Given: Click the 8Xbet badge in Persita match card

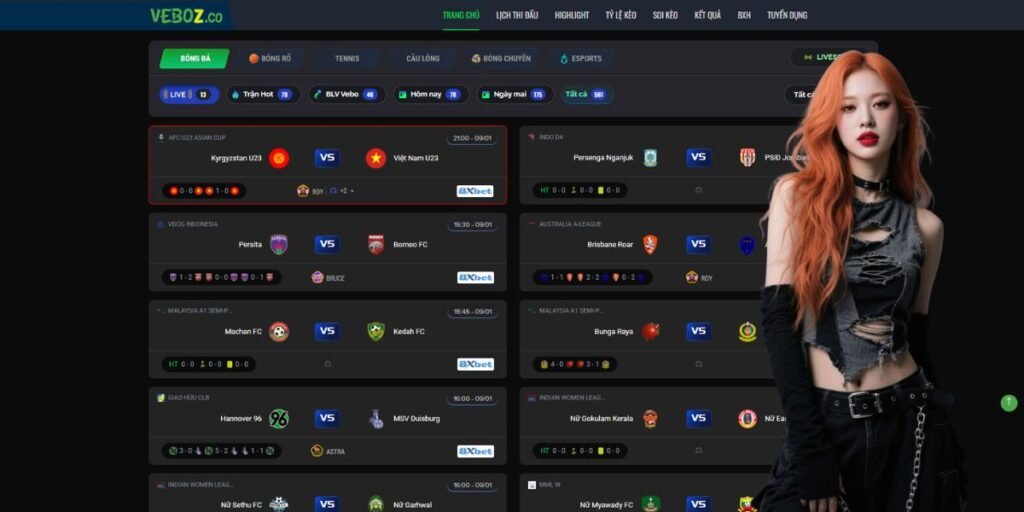Looking at the screenshot, I should [475, 278].
